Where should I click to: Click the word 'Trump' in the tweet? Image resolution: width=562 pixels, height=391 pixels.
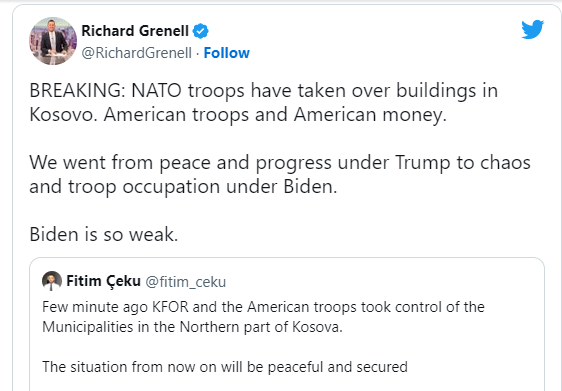pos(423,163)
